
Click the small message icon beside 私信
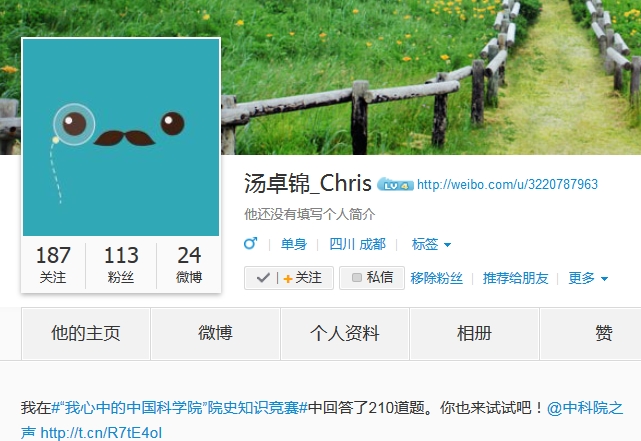pos(356,278)
